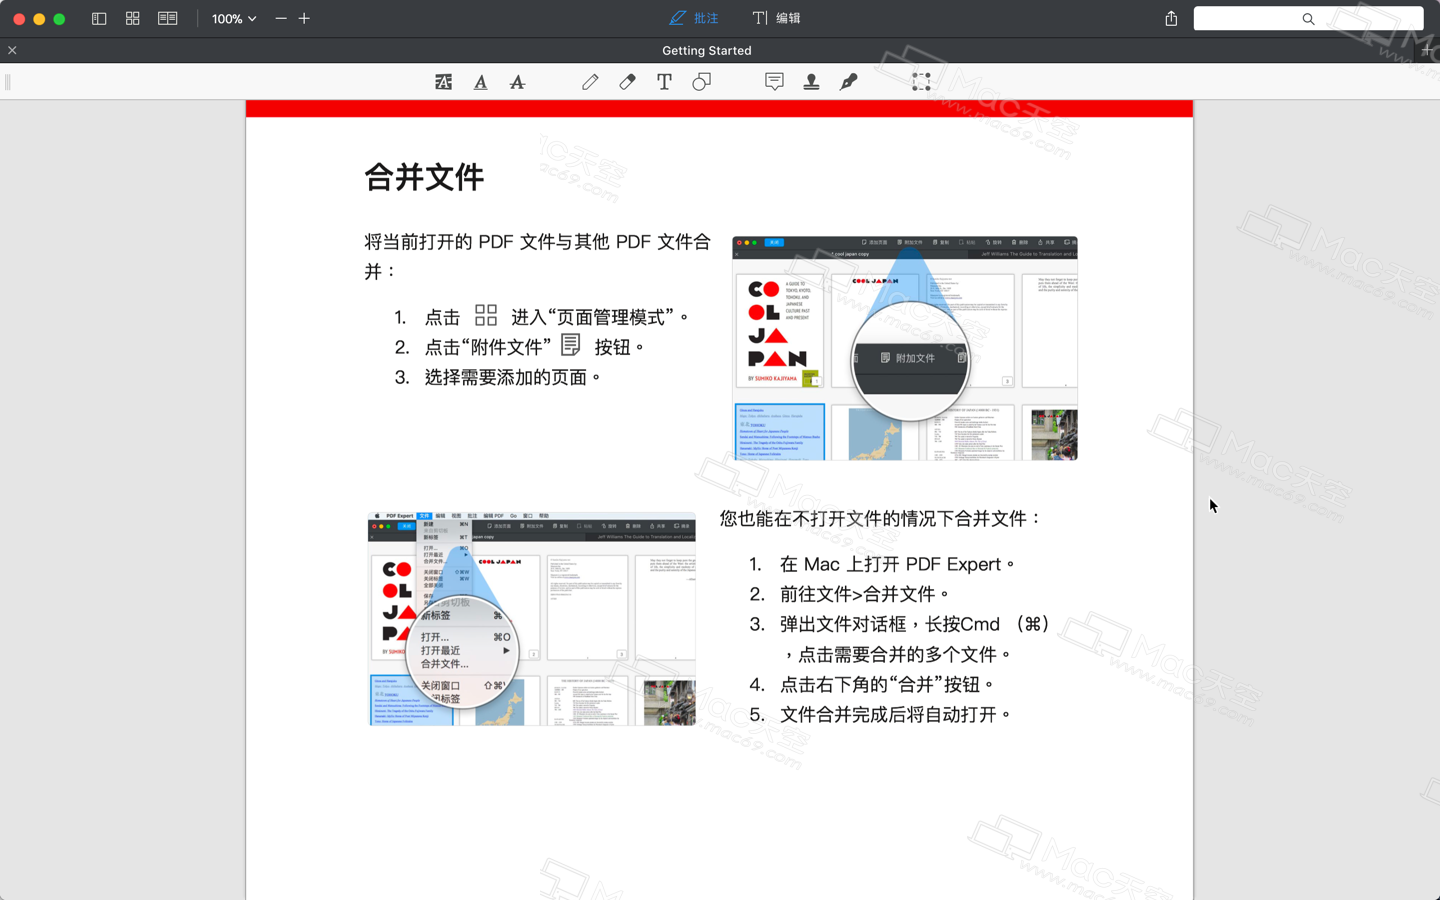Click the attach file icon in step 2
Image resolution: width=1440 pixels, height=900 pixels.
(570, 345)
